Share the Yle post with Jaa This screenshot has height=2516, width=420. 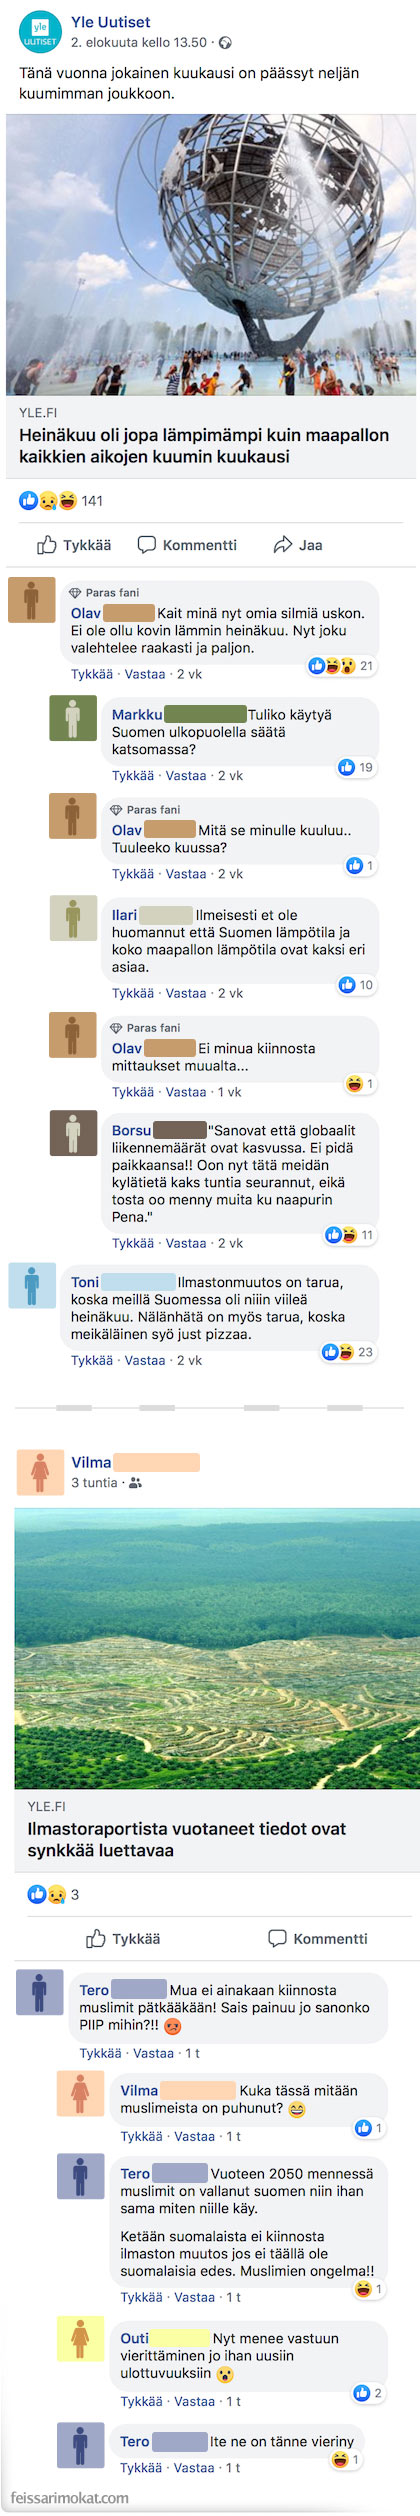pos(297,545)
